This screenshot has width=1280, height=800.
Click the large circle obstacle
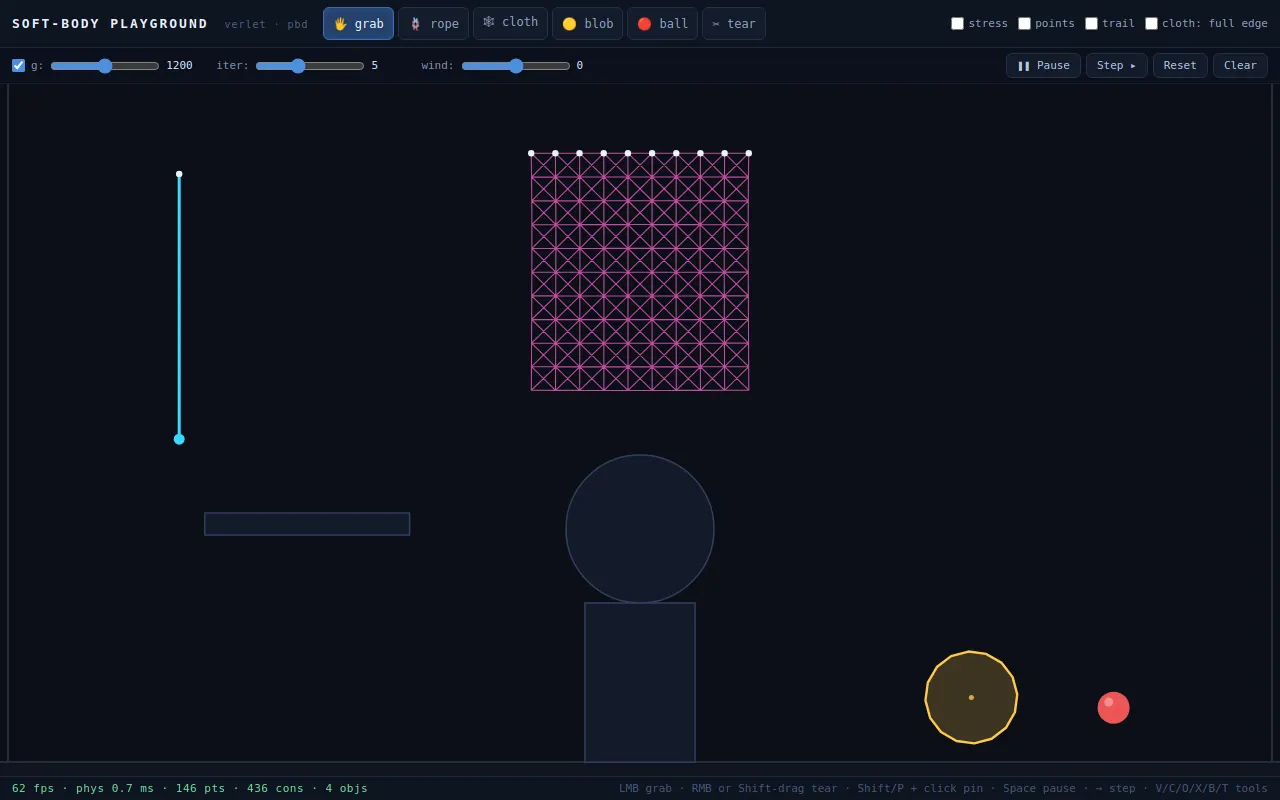[640, 529]
